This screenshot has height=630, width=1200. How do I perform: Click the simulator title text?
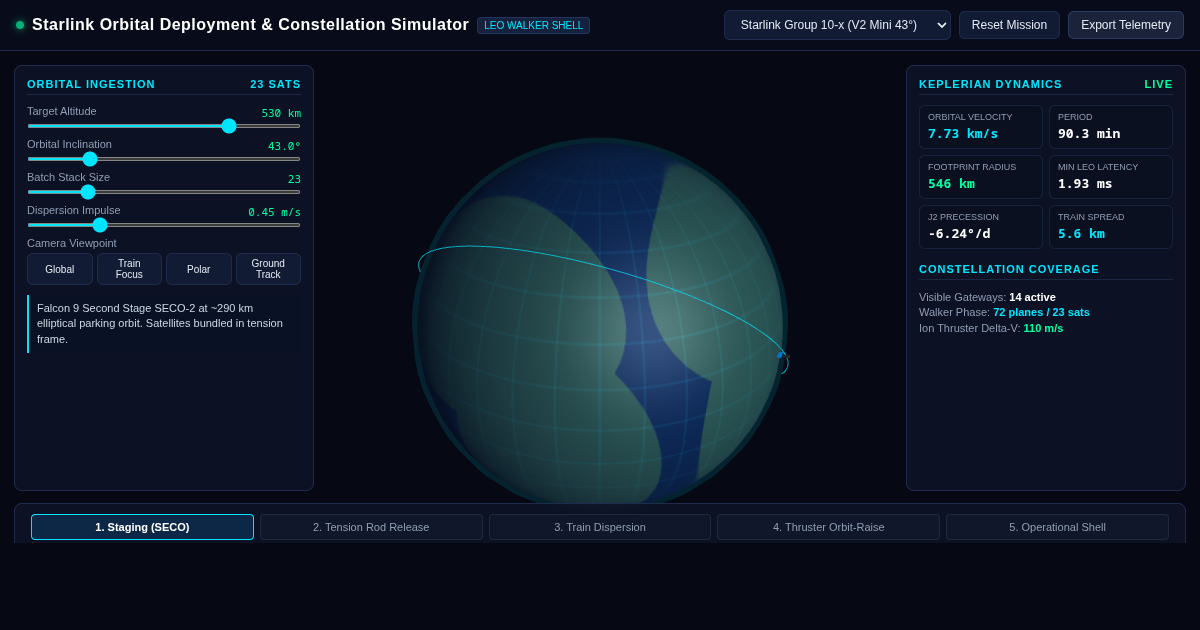(250, 25)
